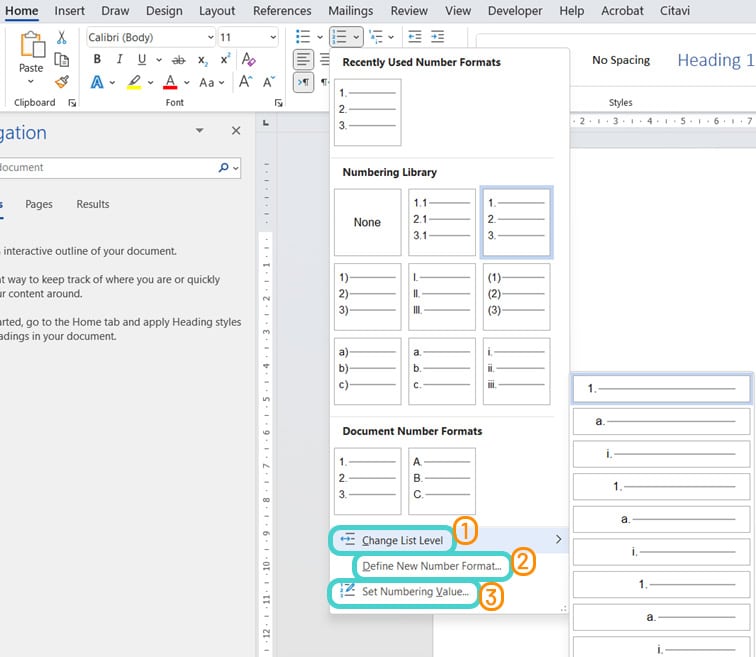Click the Numbering dropdown arrow

coord(356,37)
